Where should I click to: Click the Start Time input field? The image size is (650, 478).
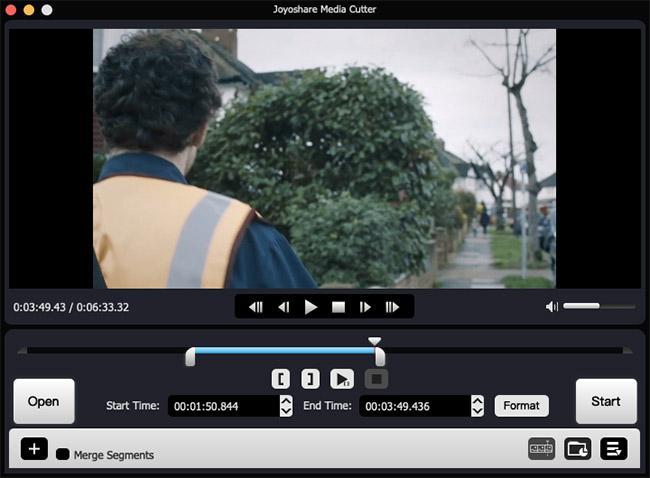(x=224, y=406)
